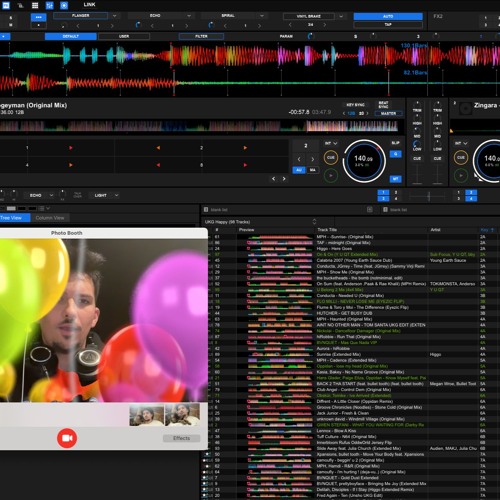Screen dimensions: 500x500
Task: Go to next pad page arrow
Action: click(284, 179)
